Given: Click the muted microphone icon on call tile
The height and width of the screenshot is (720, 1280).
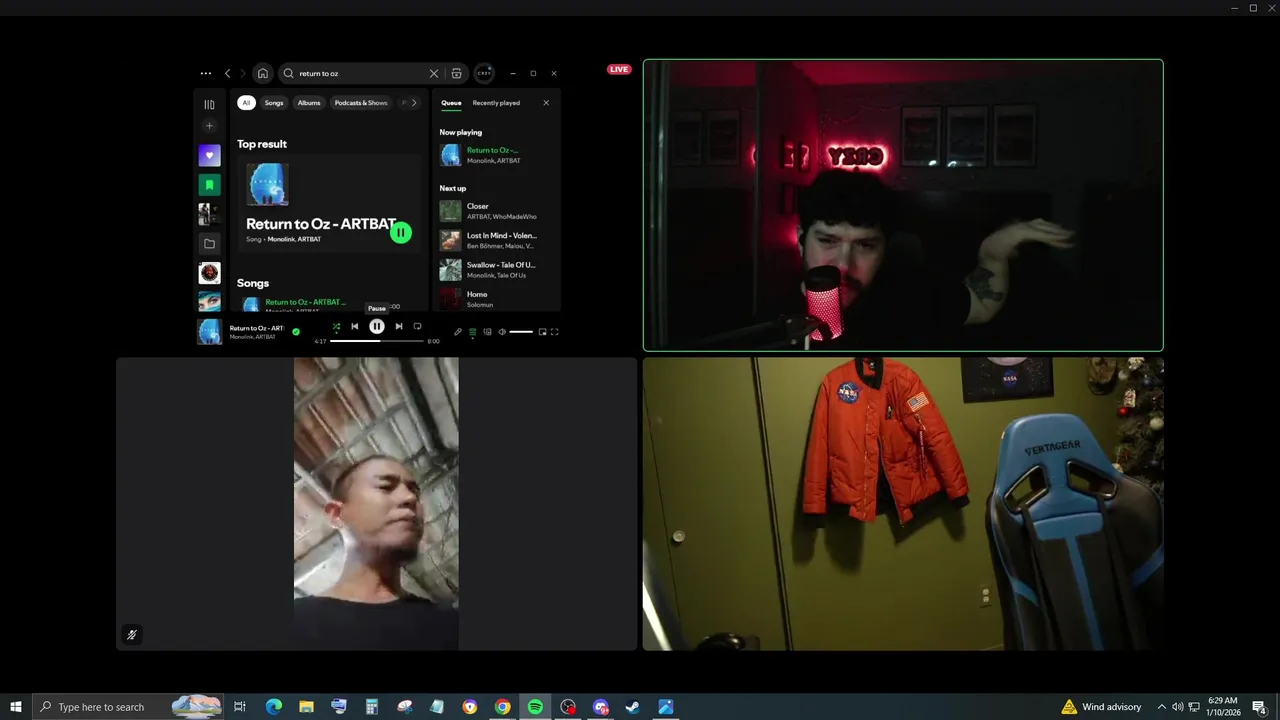Looking at the screenshot, I should coord(132,635).
